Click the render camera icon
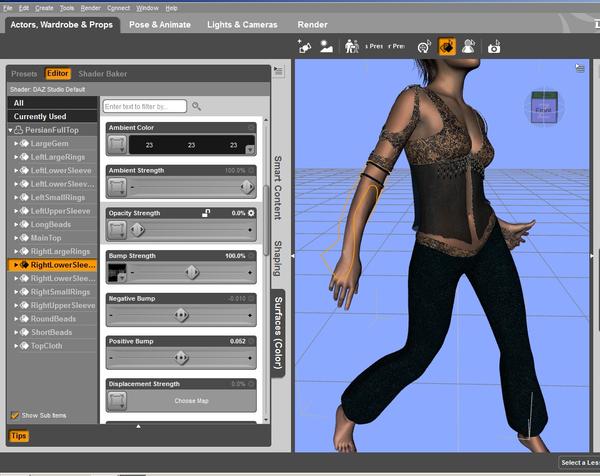The height and width of the screenshot is (476, 600). [x=494, y=47]
